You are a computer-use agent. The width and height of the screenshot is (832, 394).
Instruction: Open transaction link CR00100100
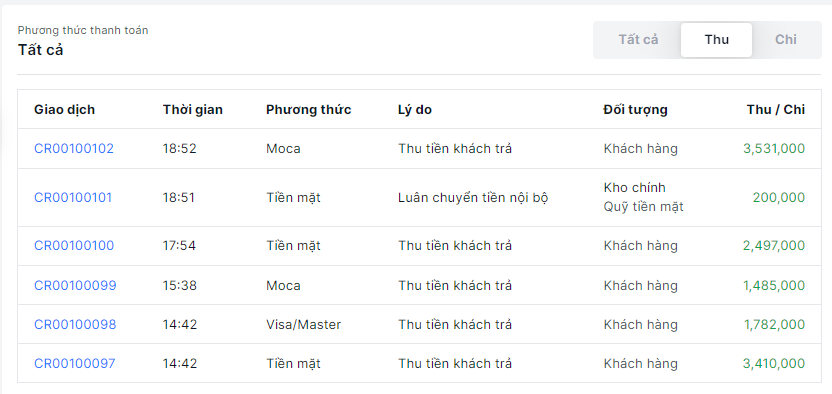74,246
